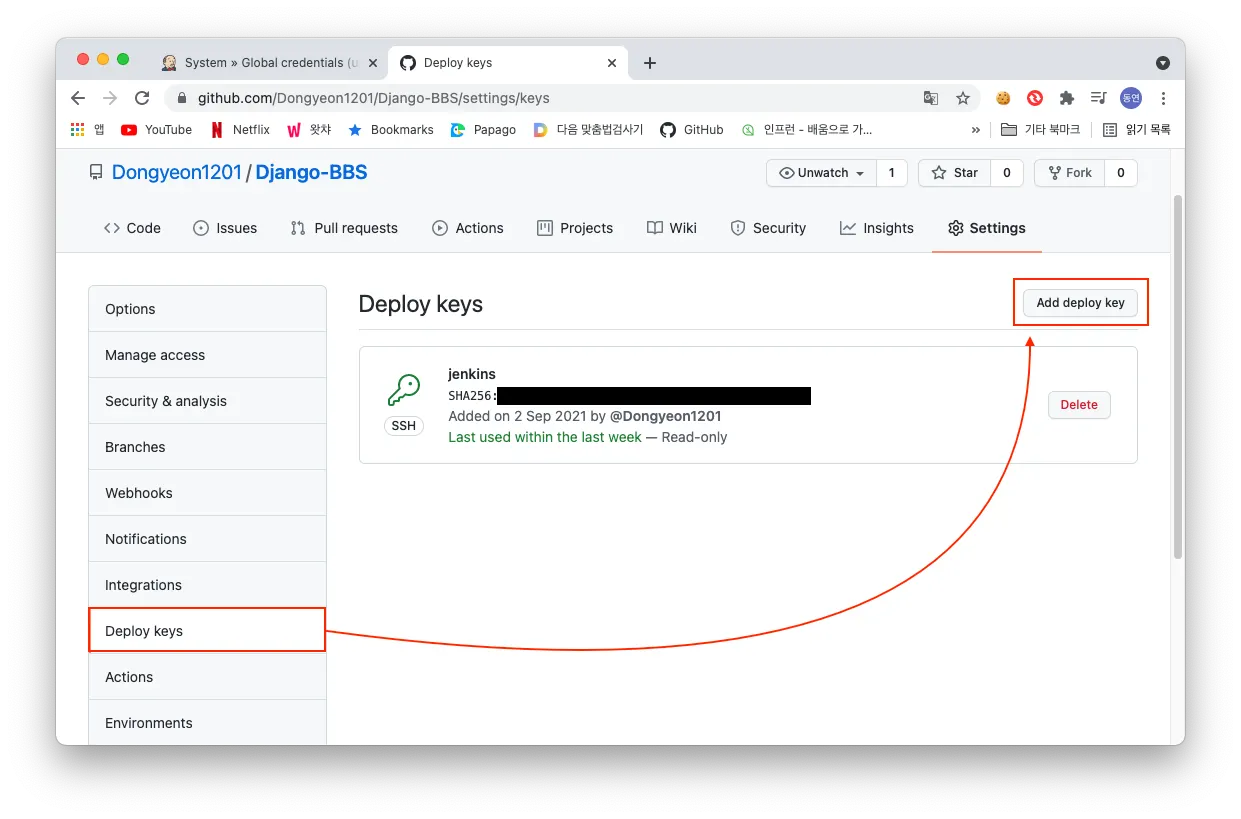This screenshot has height=819, width=1241.
Task: Open the Netflix bookmark
Action: (240, 129)
